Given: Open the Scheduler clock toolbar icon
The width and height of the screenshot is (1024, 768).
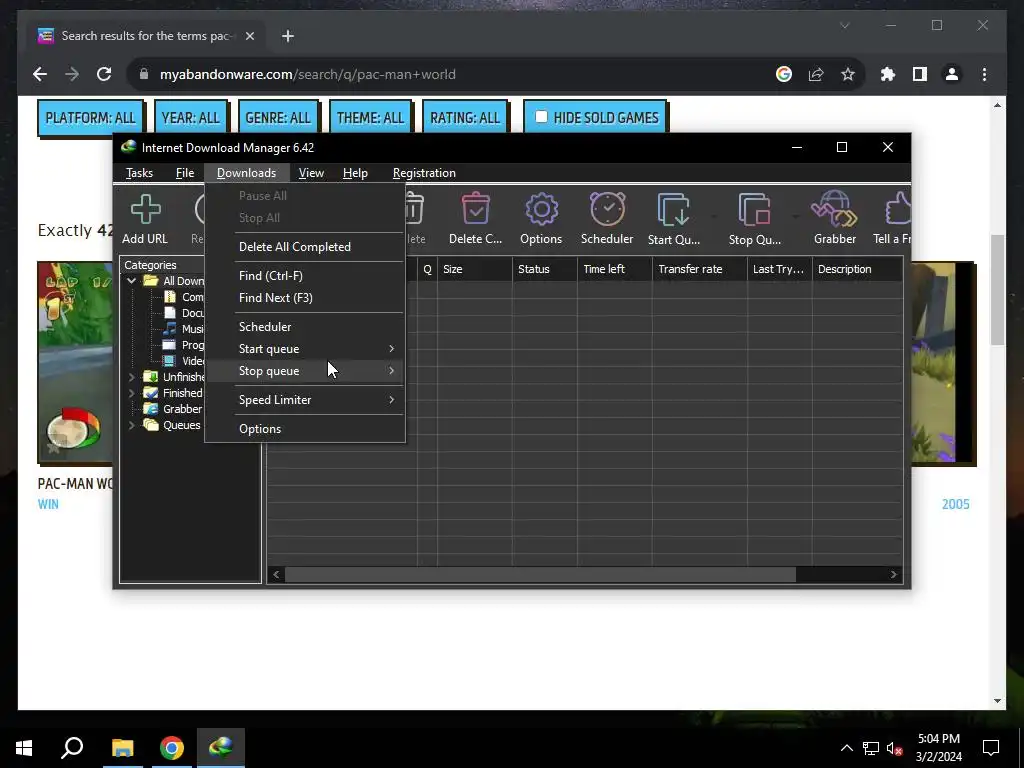Looking at the screenshot, I should (607, 219).
